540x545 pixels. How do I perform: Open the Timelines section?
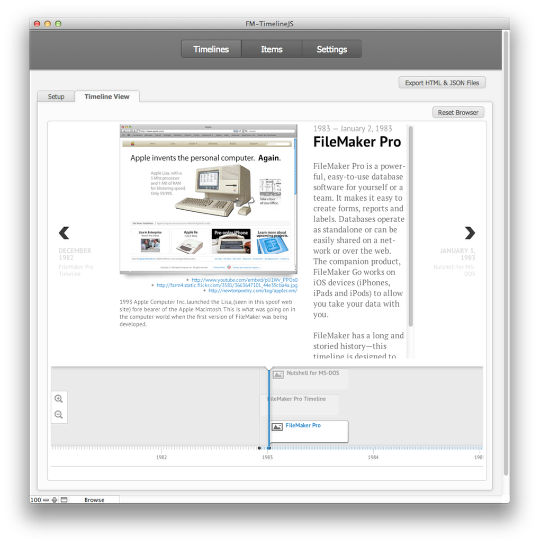point(211,49)
